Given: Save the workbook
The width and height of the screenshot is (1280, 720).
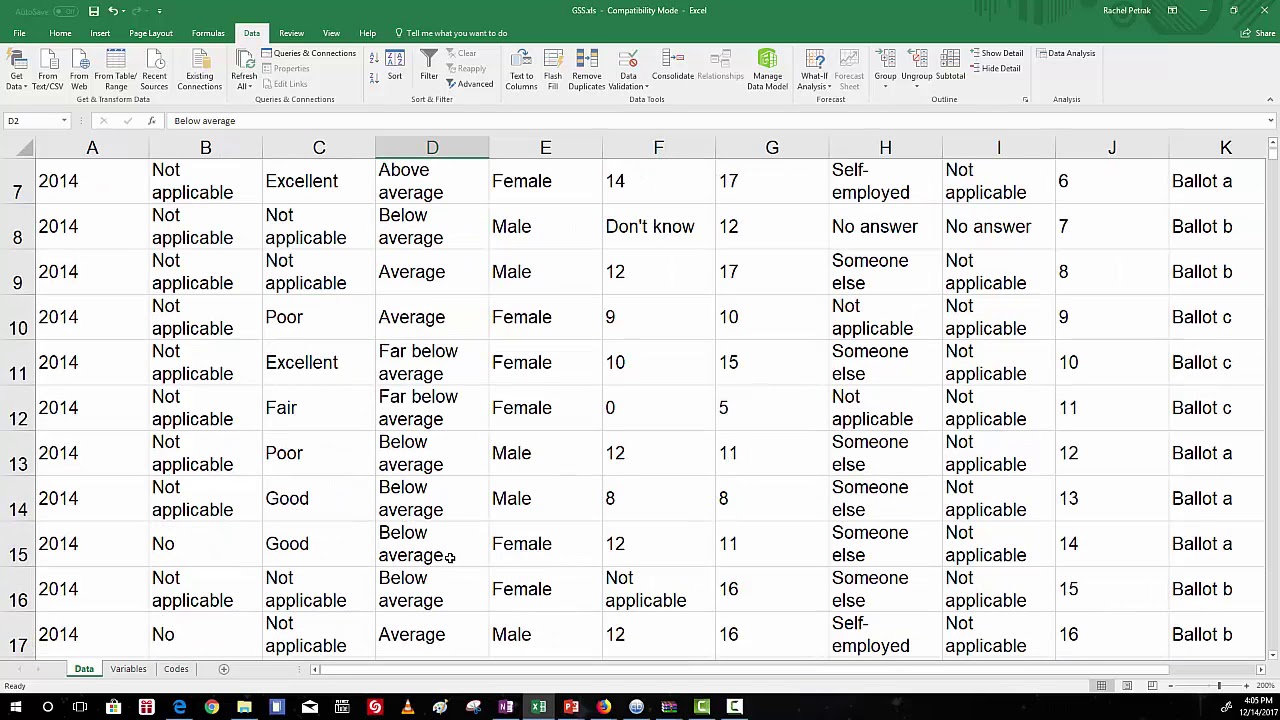Looking at the screenshot, I should 94,11.
